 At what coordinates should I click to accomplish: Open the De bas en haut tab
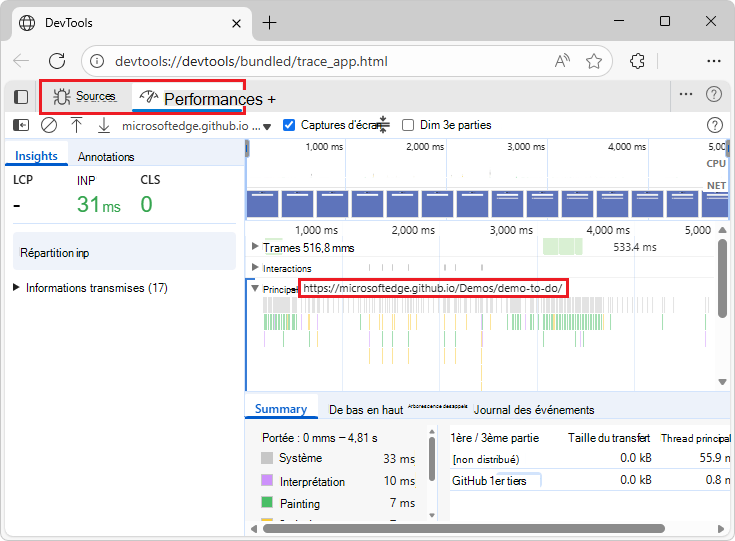(366, 410)
